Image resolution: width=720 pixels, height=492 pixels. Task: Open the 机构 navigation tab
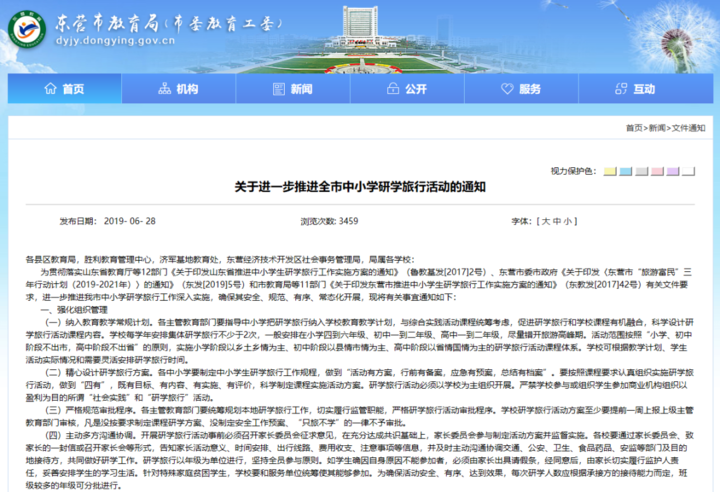179,88
